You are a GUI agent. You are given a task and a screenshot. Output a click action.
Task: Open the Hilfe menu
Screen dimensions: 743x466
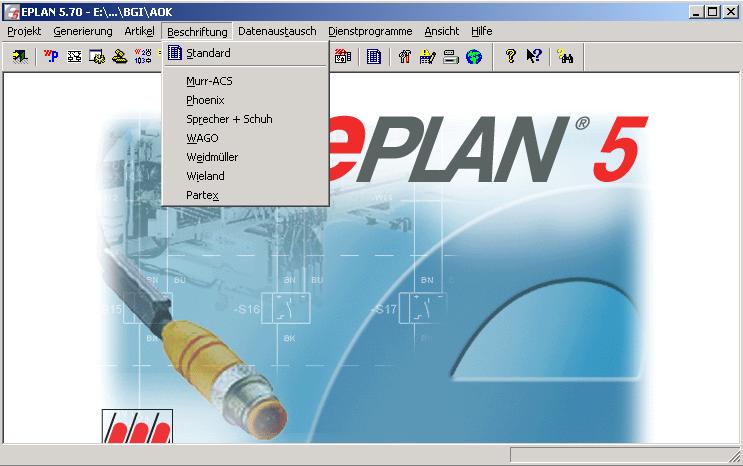[x=481, y=31]
